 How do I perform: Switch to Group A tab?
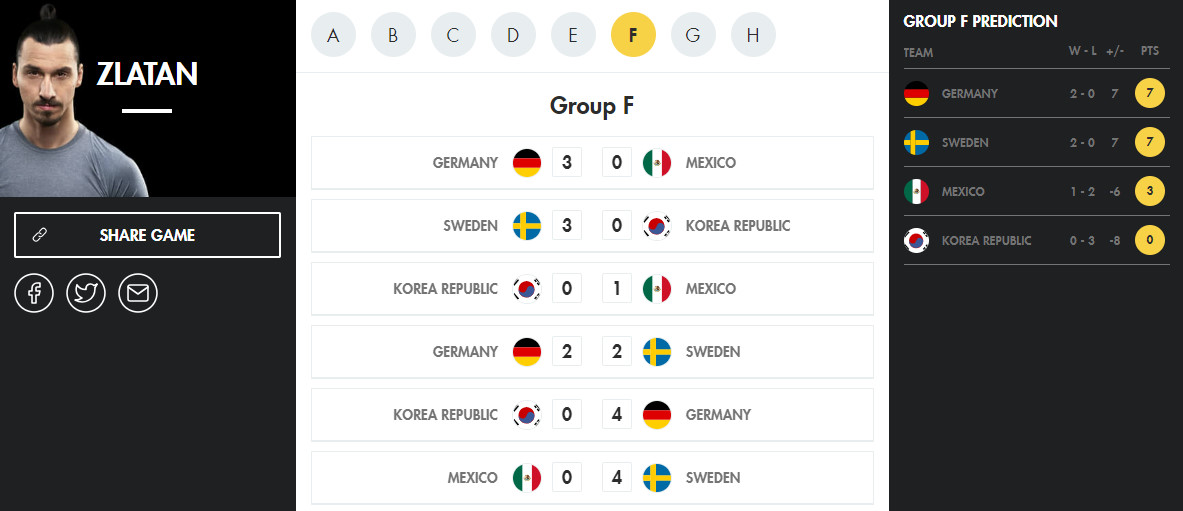coord(333,35)
